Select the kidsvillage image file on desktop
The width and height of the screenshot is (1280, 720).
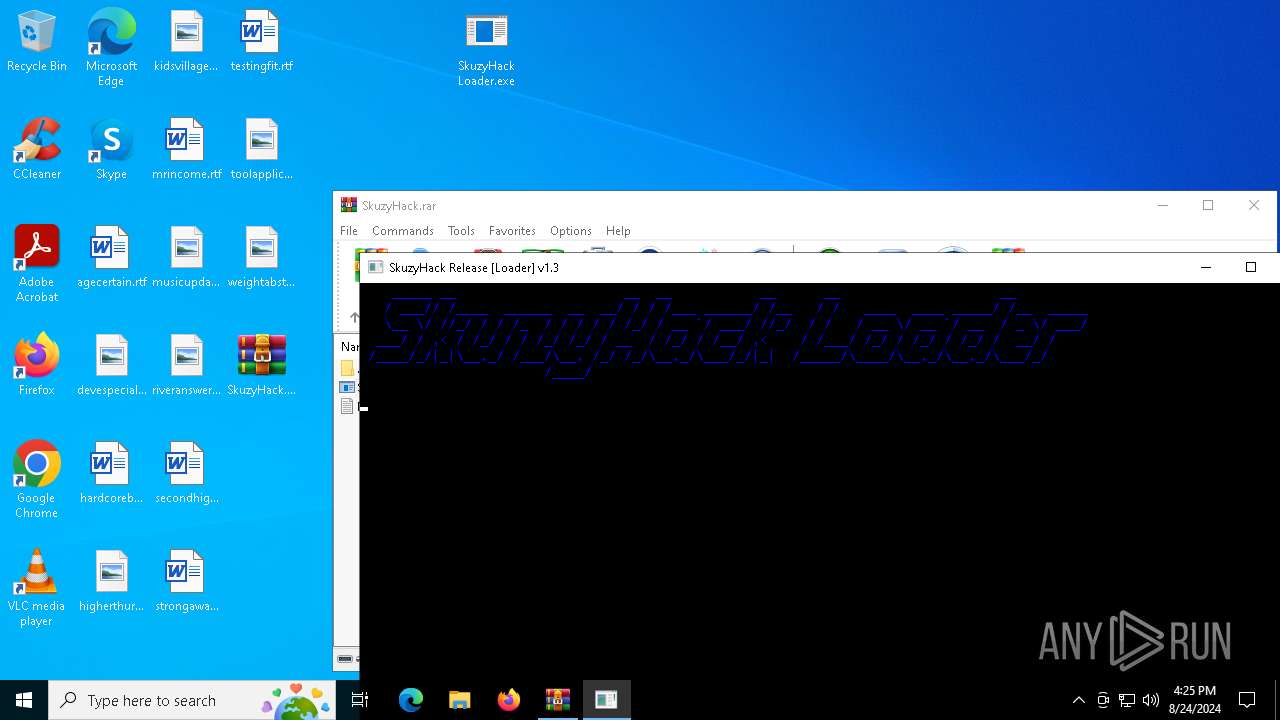point(186,42)
